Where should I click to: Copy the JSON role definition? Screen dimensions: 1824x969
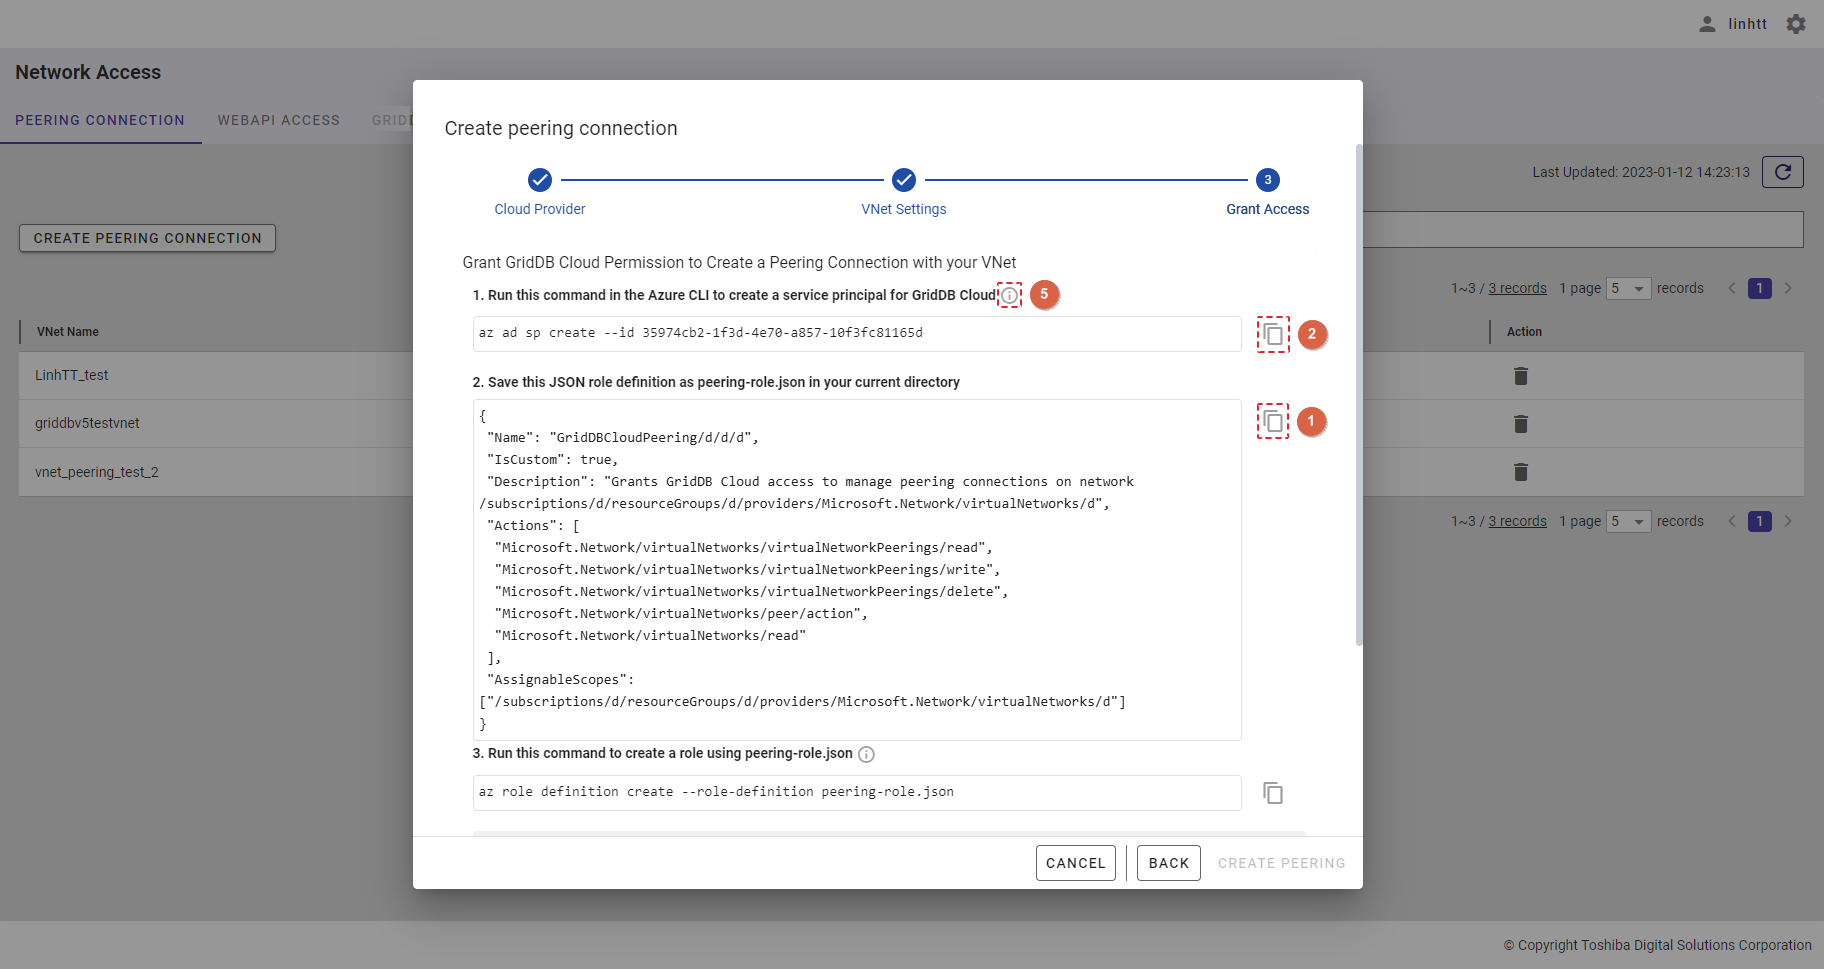click(x=1272, y=421)
